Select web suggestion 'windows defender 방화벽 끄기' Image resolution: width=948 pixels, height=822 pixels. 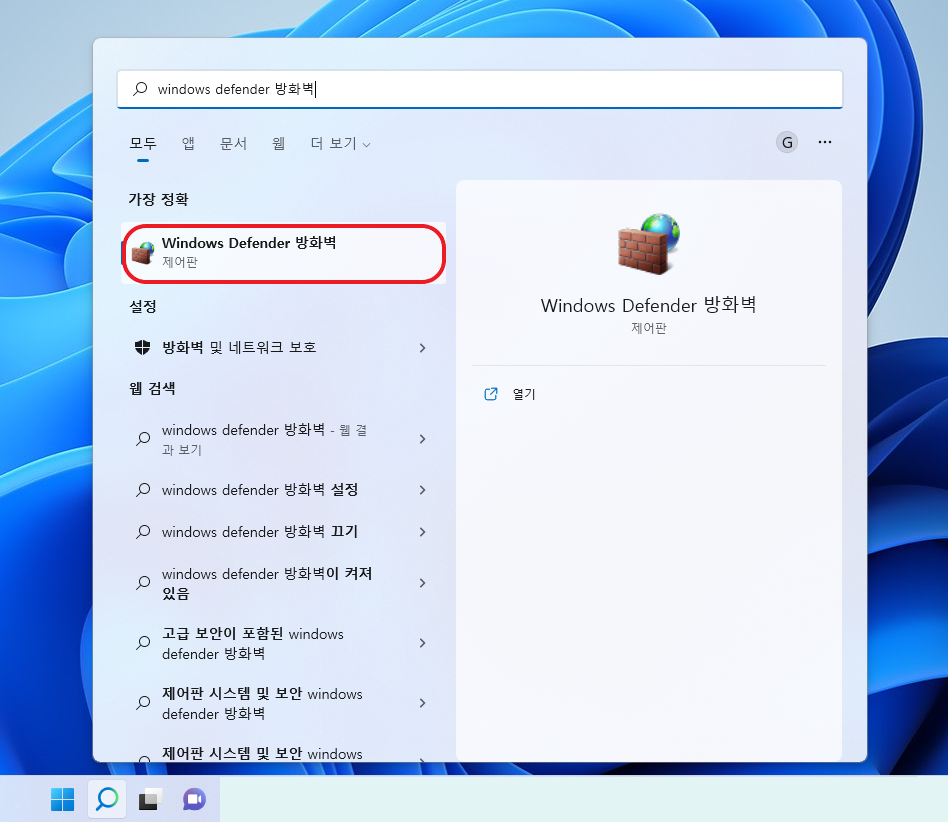click(x=284, y=532)
